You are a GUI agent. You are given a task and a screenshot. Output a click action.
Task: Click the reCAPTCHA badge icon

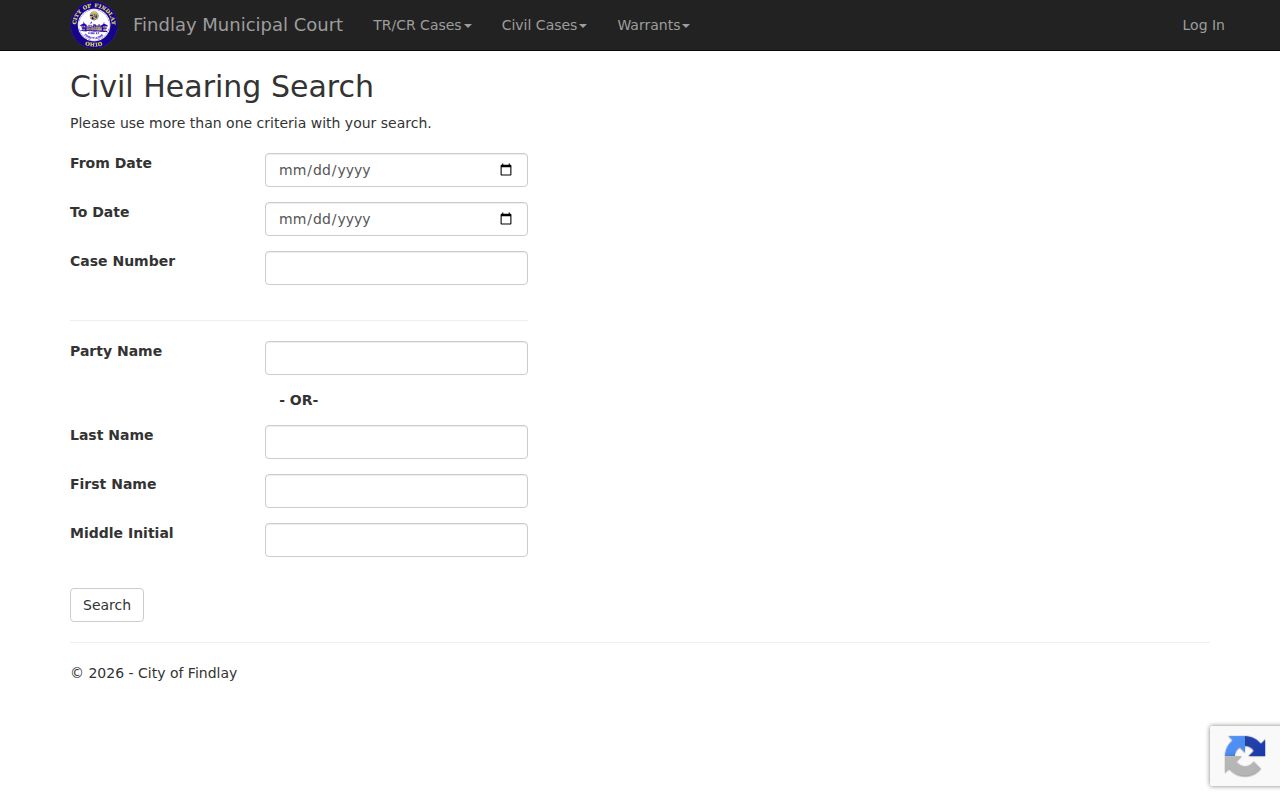pos(1245,756)
